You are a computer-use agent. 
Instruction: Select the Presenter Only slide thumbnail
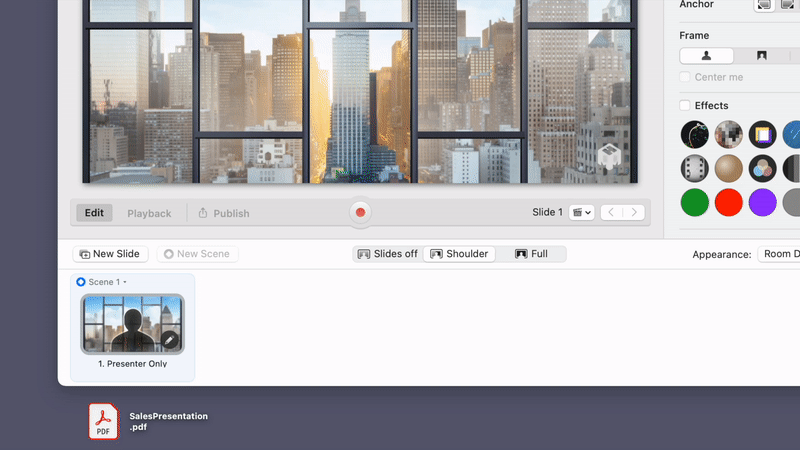[133, 324]
